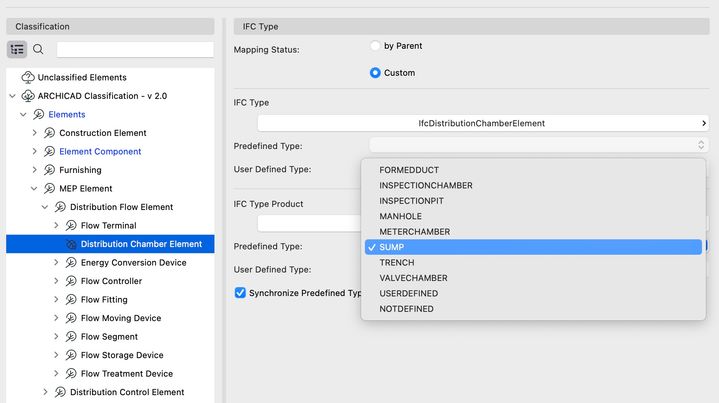Select the Custom mapping radio button
Image resolution: width=719 pixels, height=403 pixels.
pos(375,73)
